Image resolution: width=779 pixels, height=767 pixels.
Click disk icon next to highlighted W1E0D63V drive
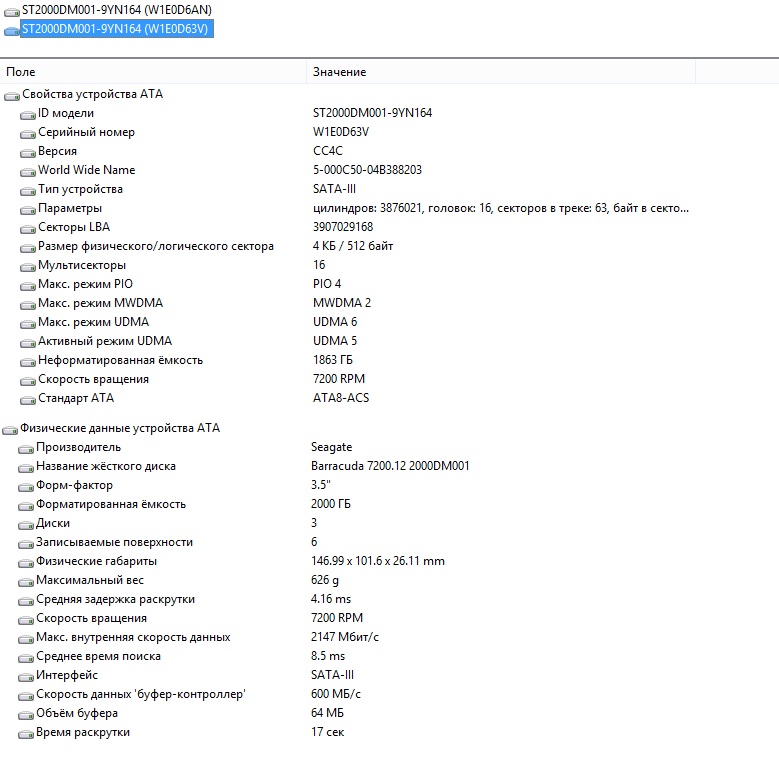pos(12,31)
